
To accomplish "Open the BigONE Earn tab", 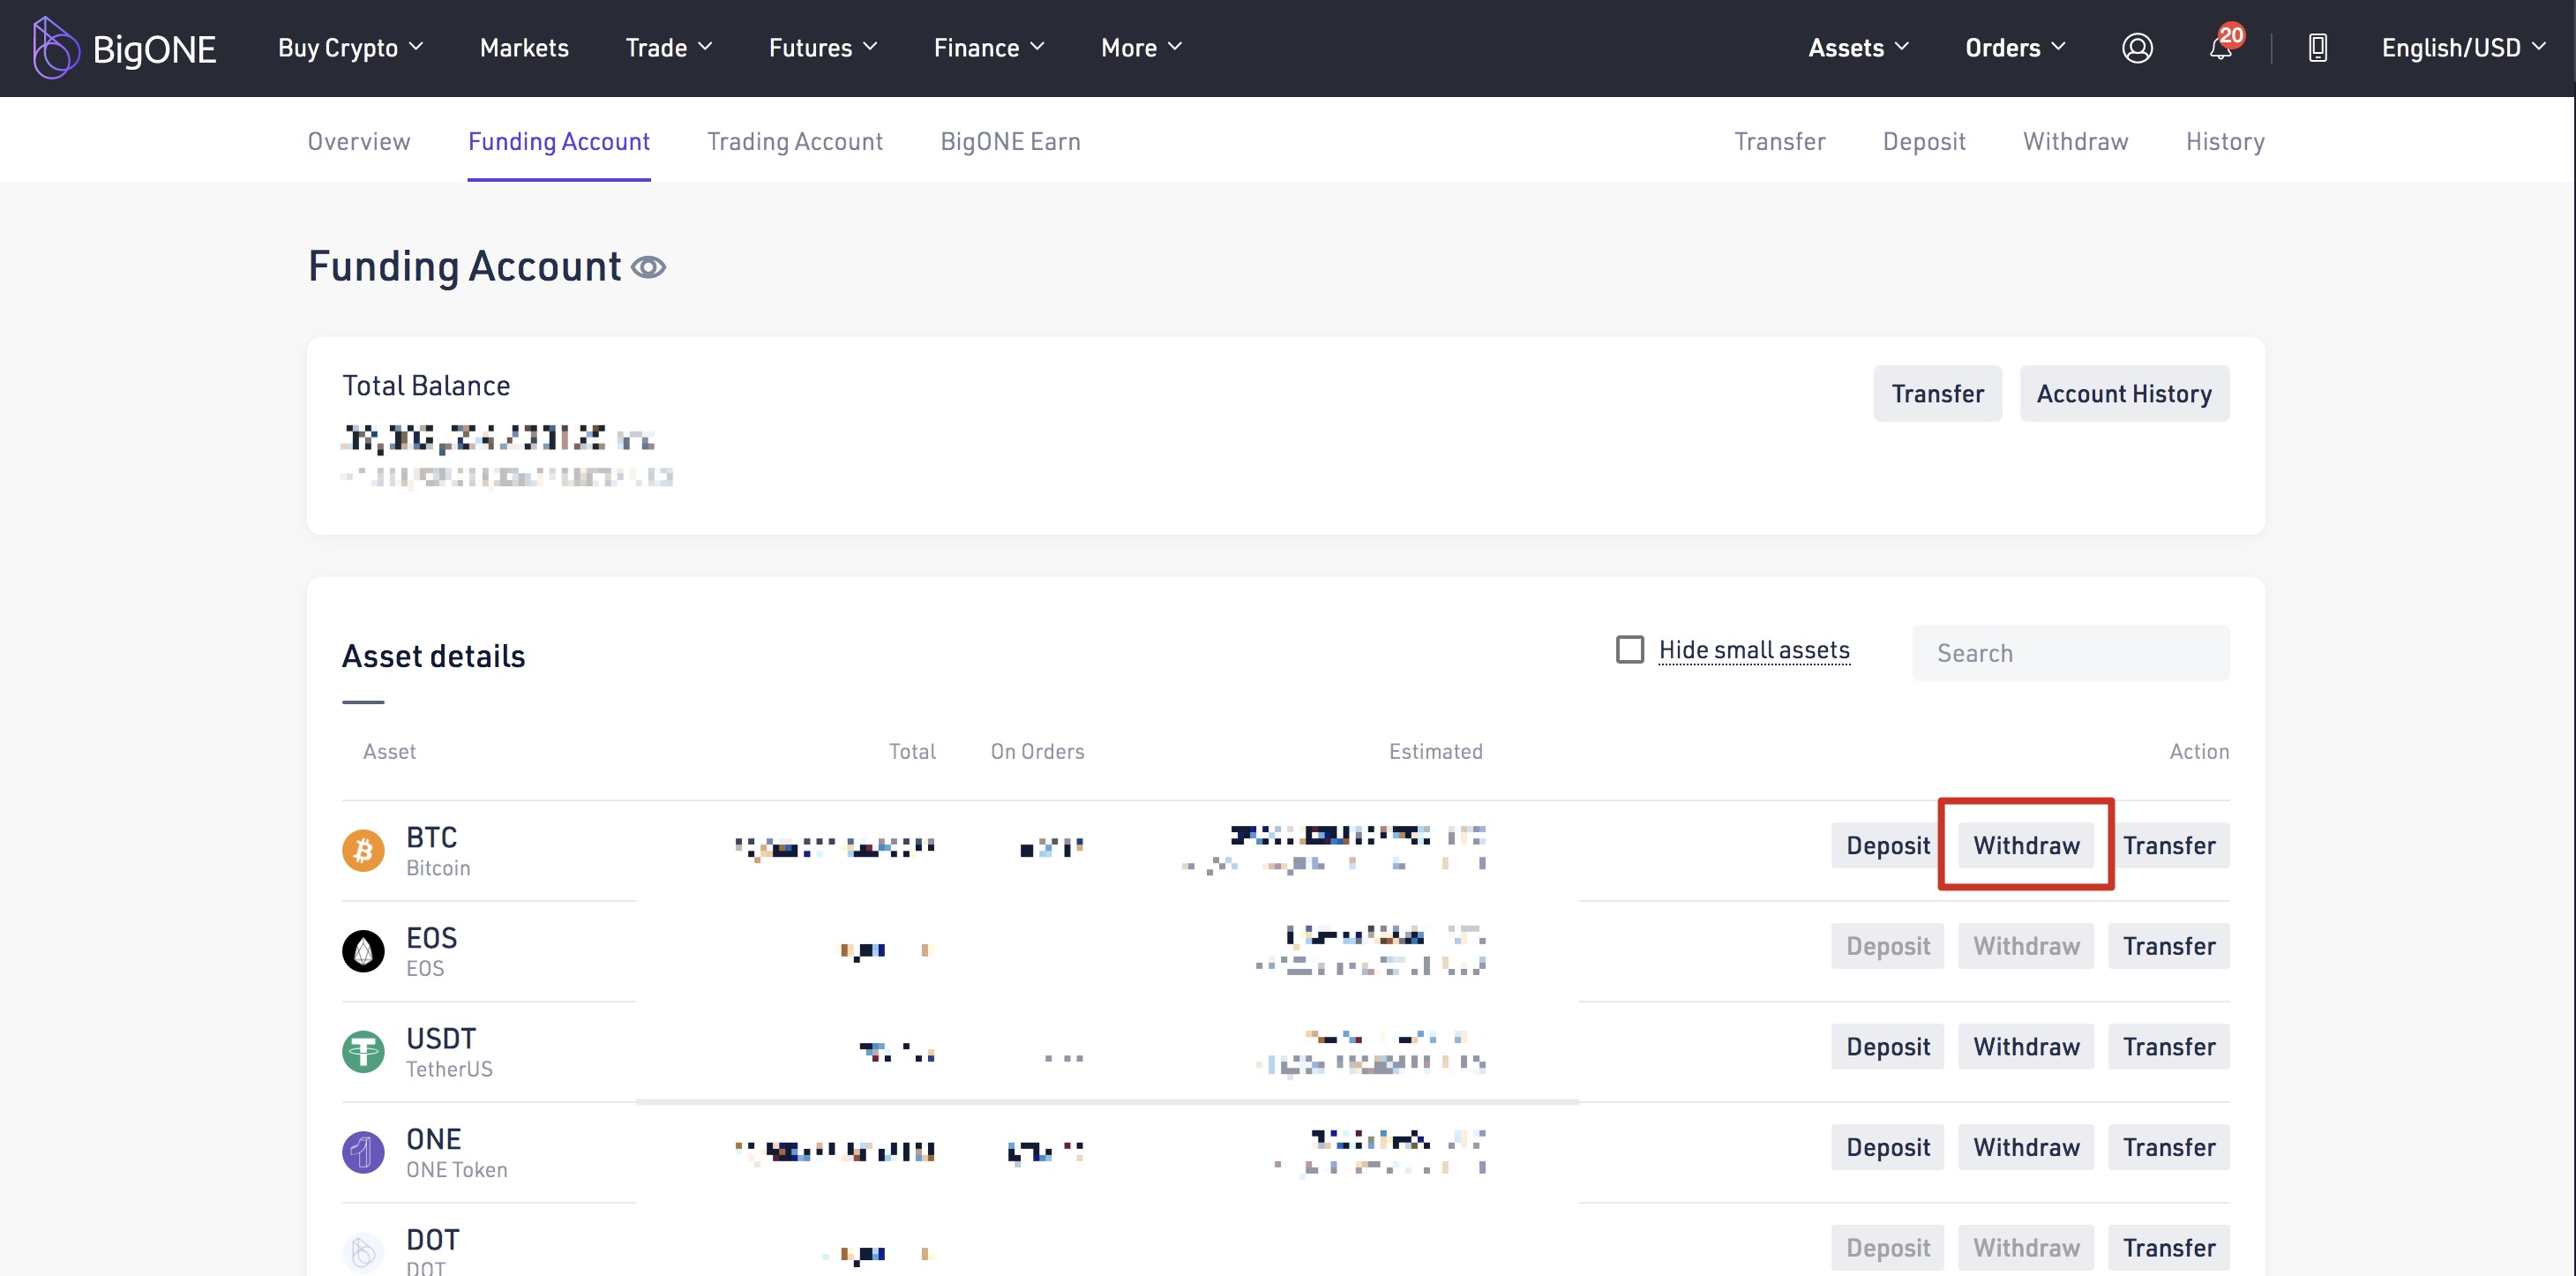I will [1010, 141].
